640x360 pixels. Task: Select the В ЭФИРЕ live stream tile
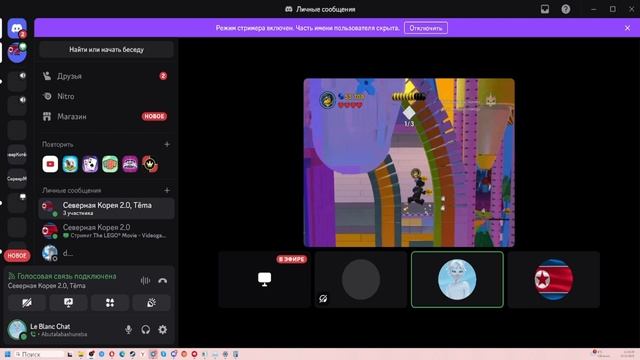click(x=264, y=280)
